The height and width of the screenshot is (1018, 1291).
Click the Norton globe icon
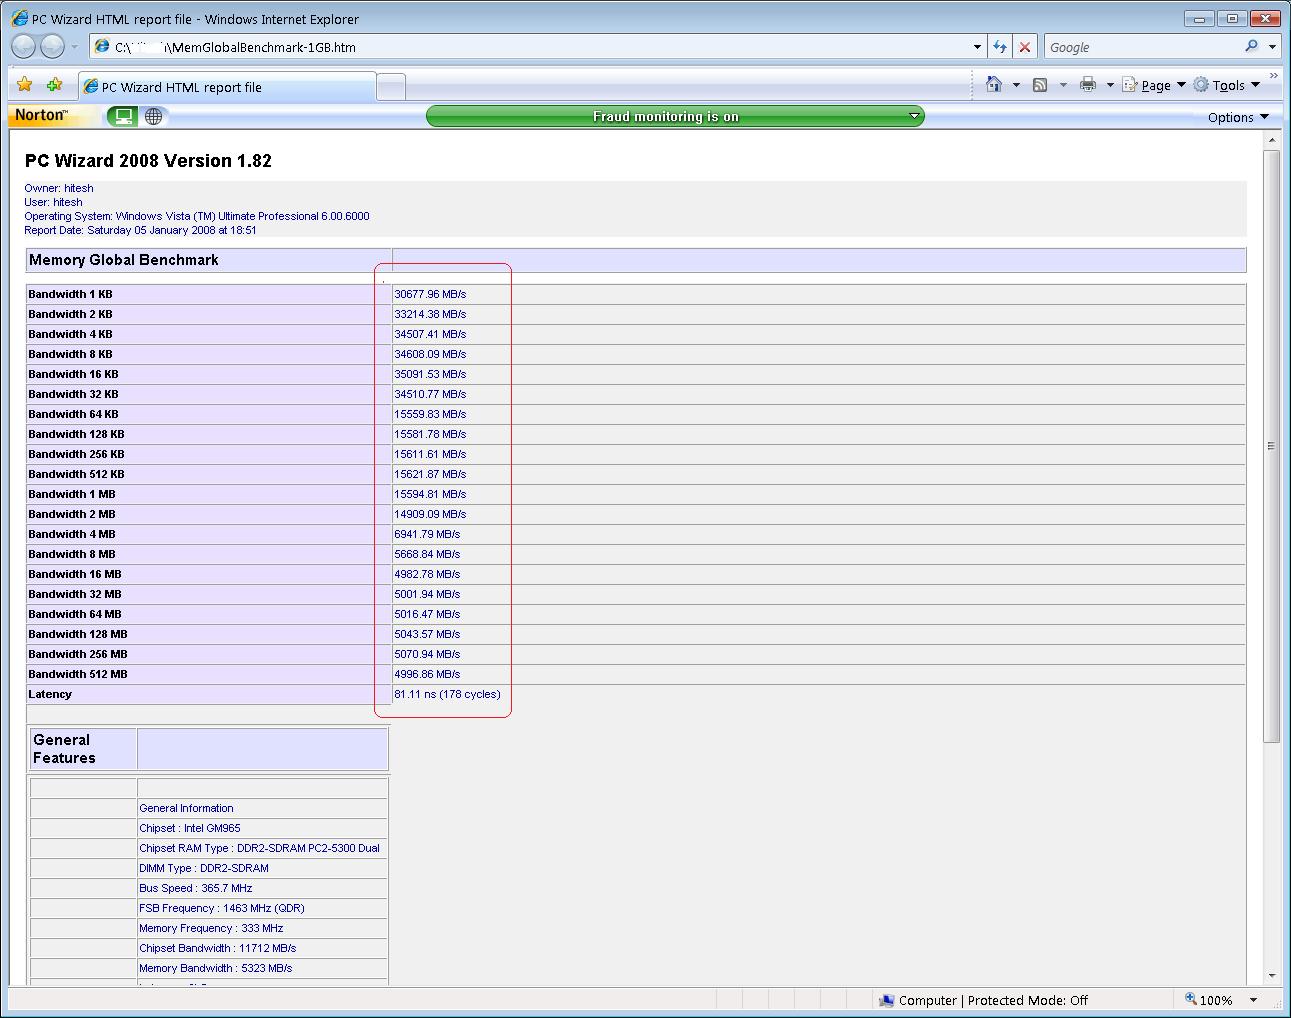point(153,116)
